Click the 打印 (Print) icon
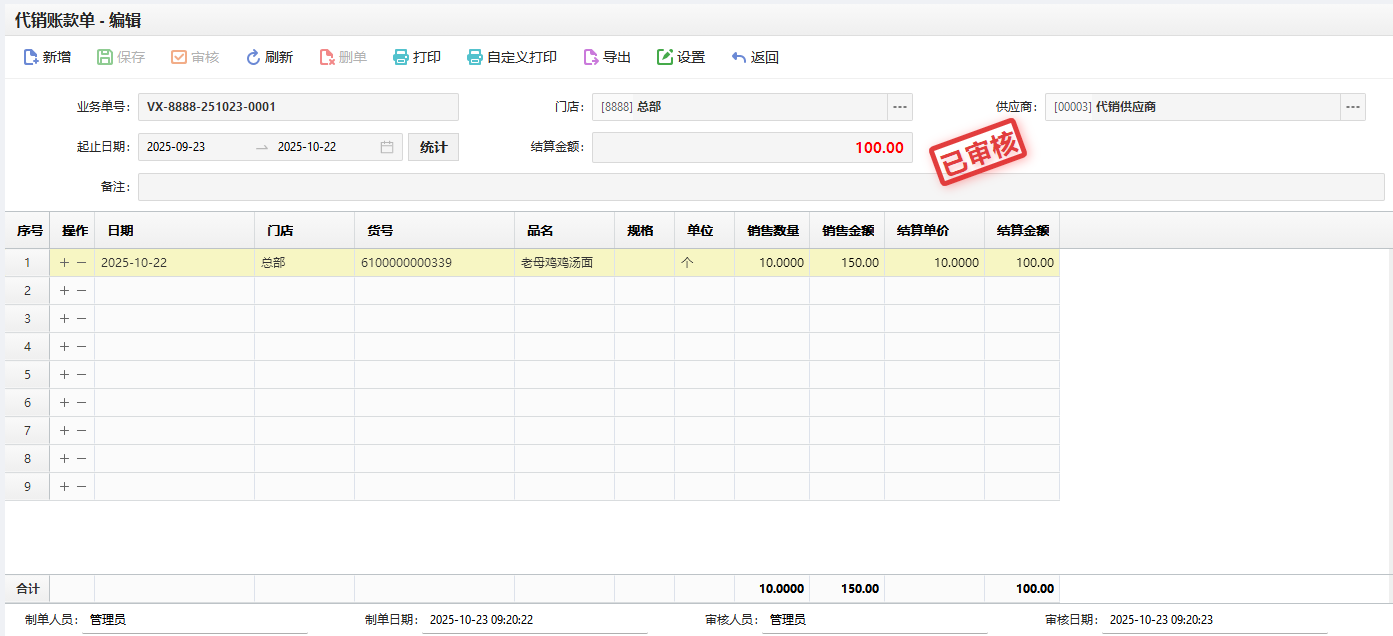Viewport: 1393px width, 636px height. (401, 58)
